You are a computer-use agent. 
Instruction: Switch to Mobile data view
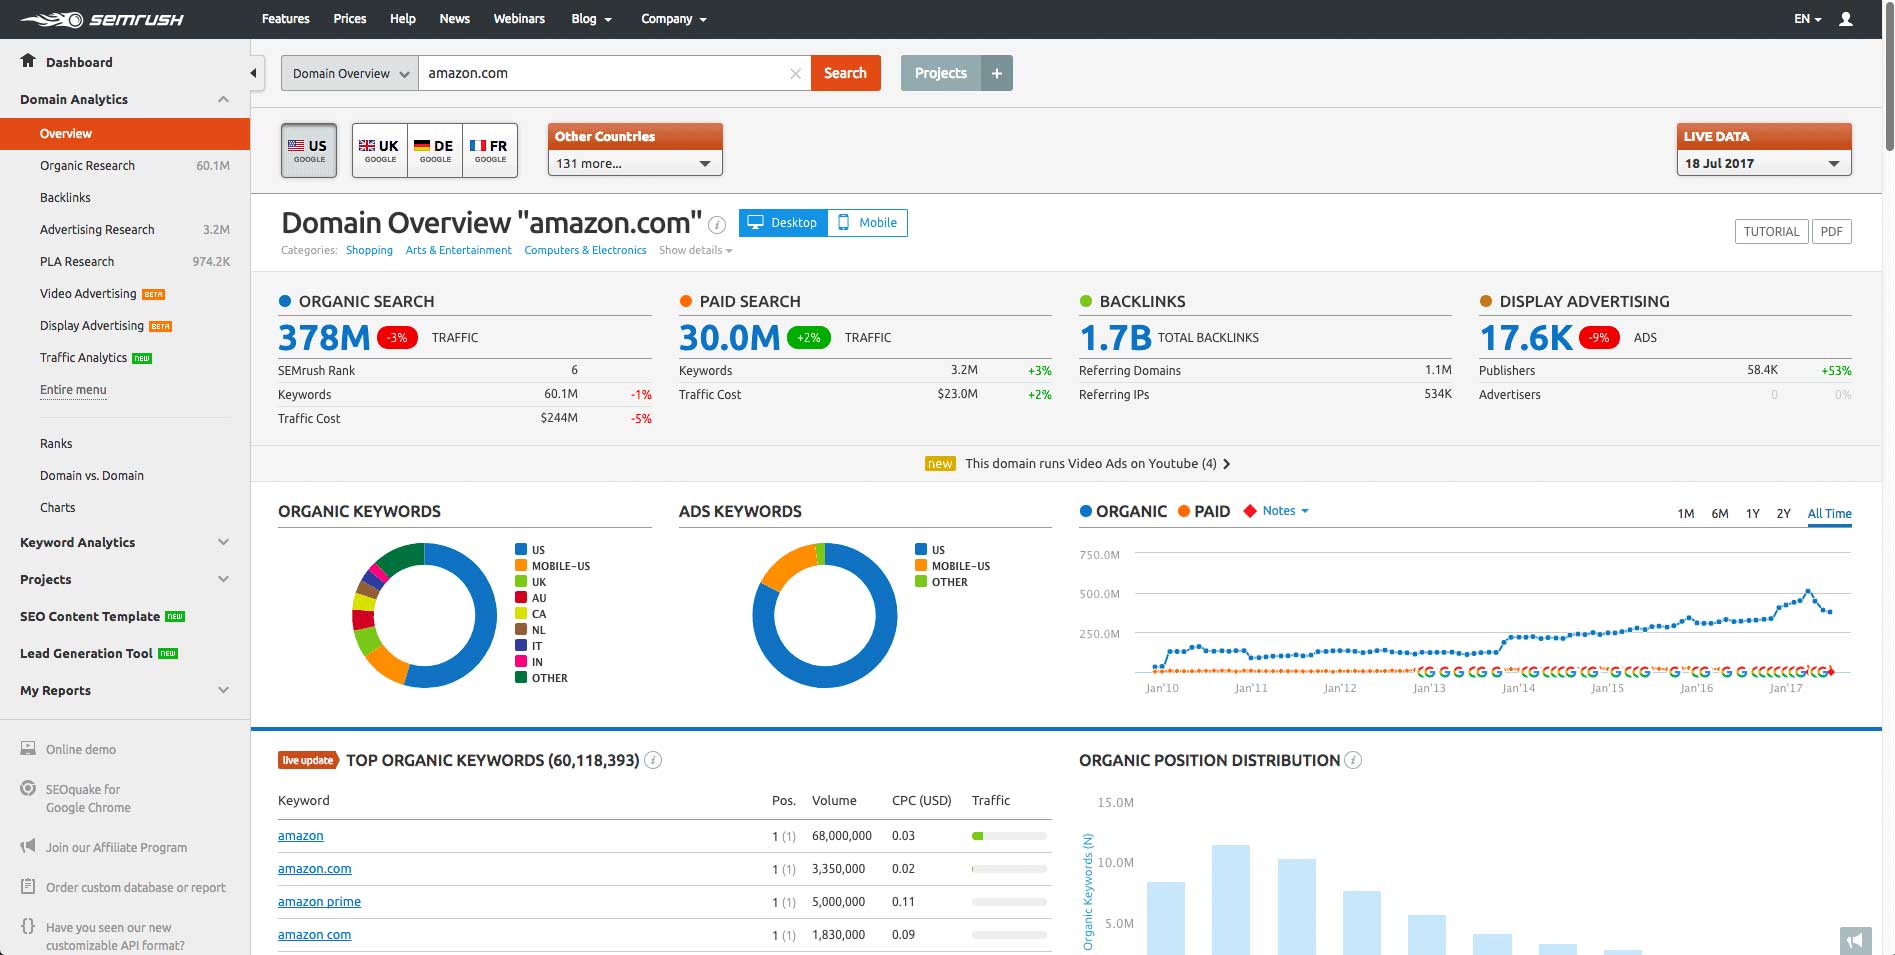[867, 223]
